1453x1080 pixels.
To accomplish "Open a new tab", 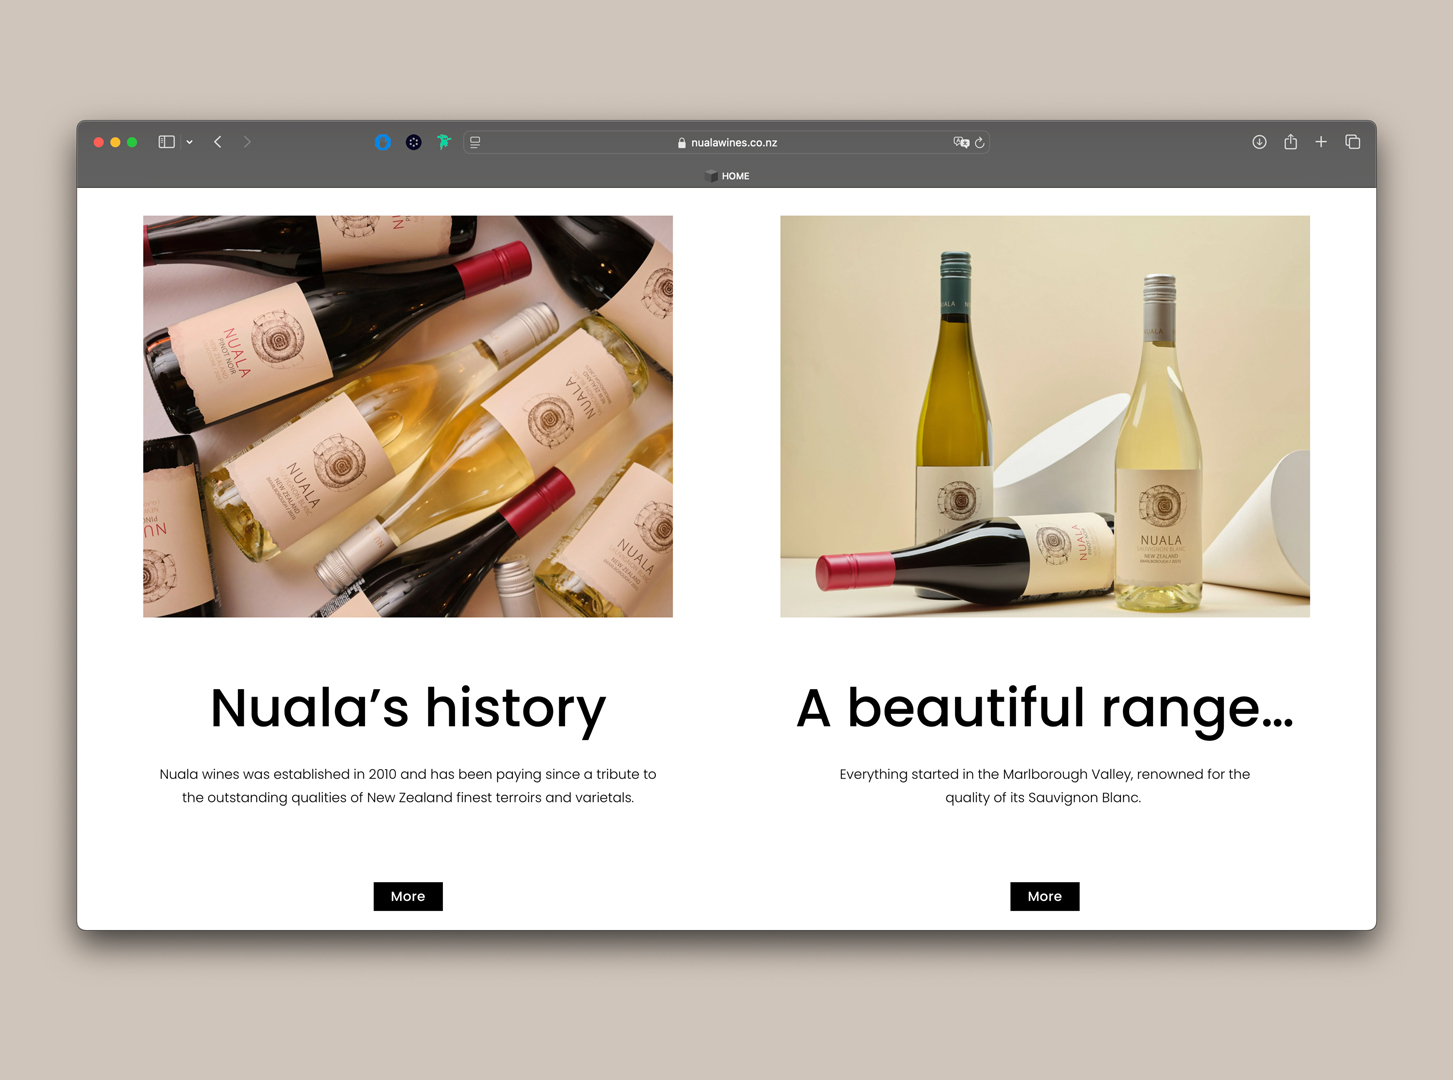I will pos(1321,142).
